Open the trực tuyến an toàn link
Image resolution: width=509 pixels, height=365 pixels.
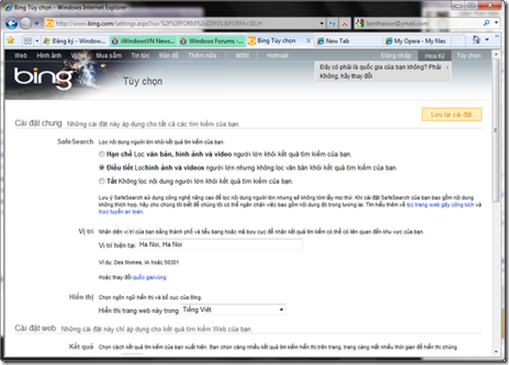click(121, 212)
